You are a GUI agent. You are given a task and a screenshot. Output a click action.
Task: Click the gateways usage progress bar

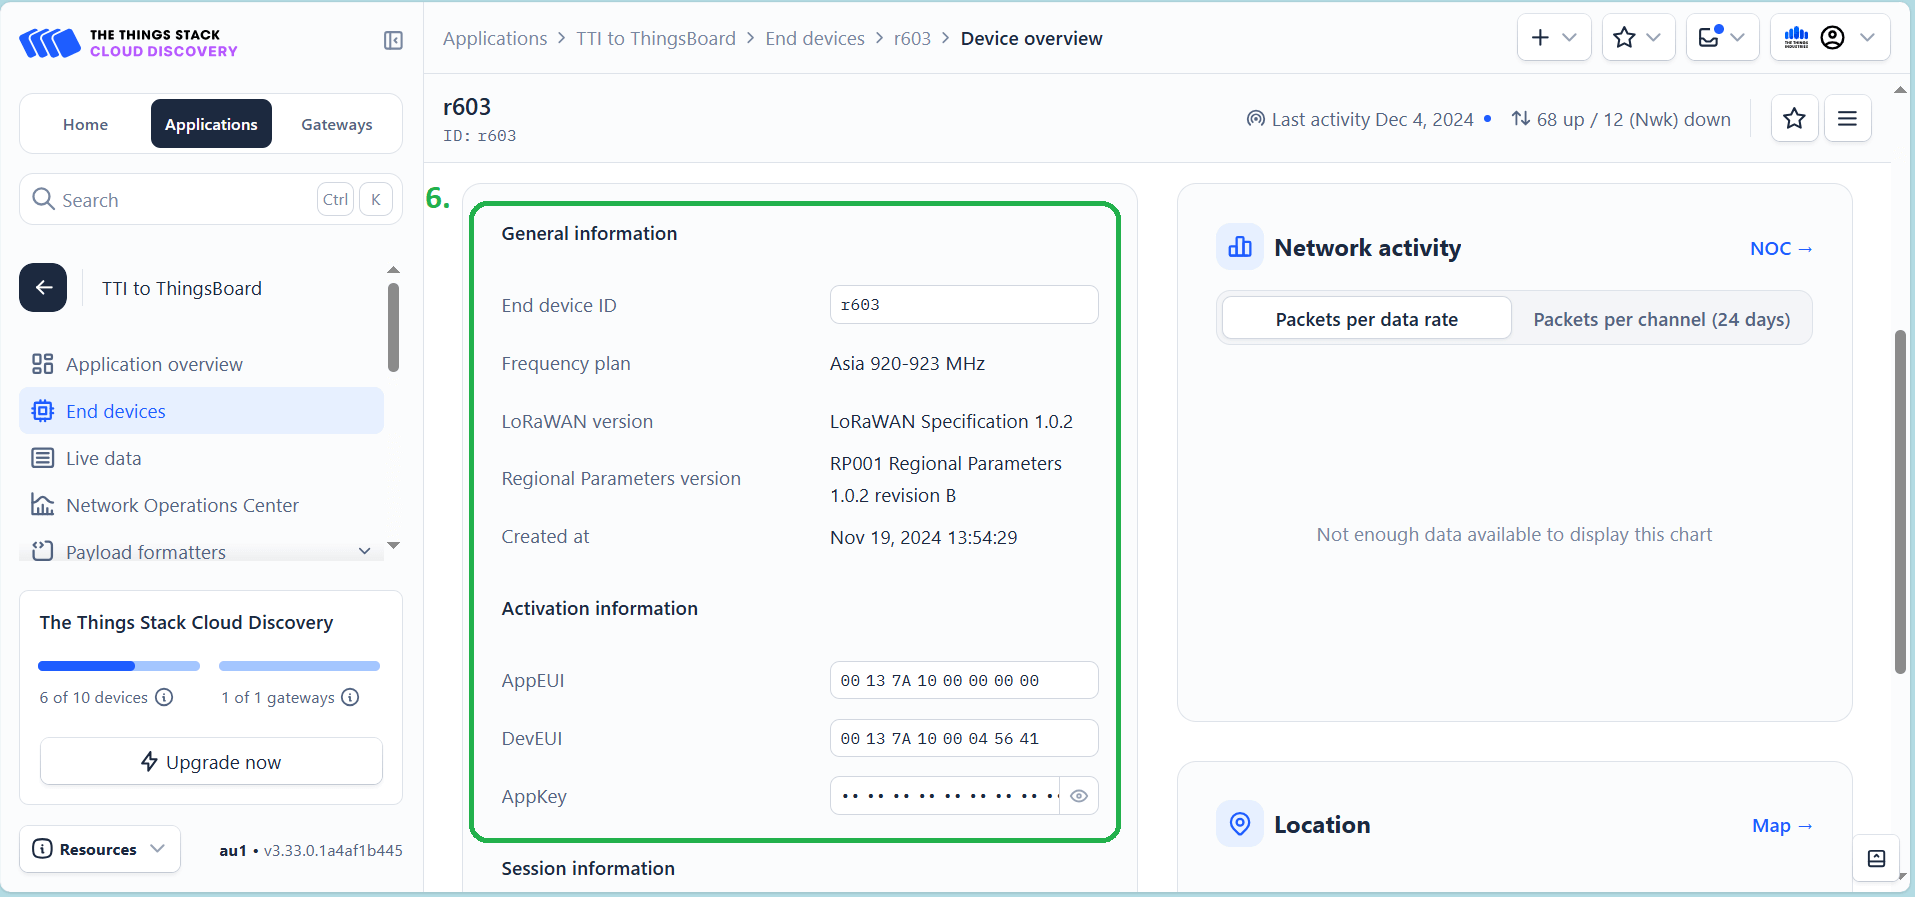[299, 666]
